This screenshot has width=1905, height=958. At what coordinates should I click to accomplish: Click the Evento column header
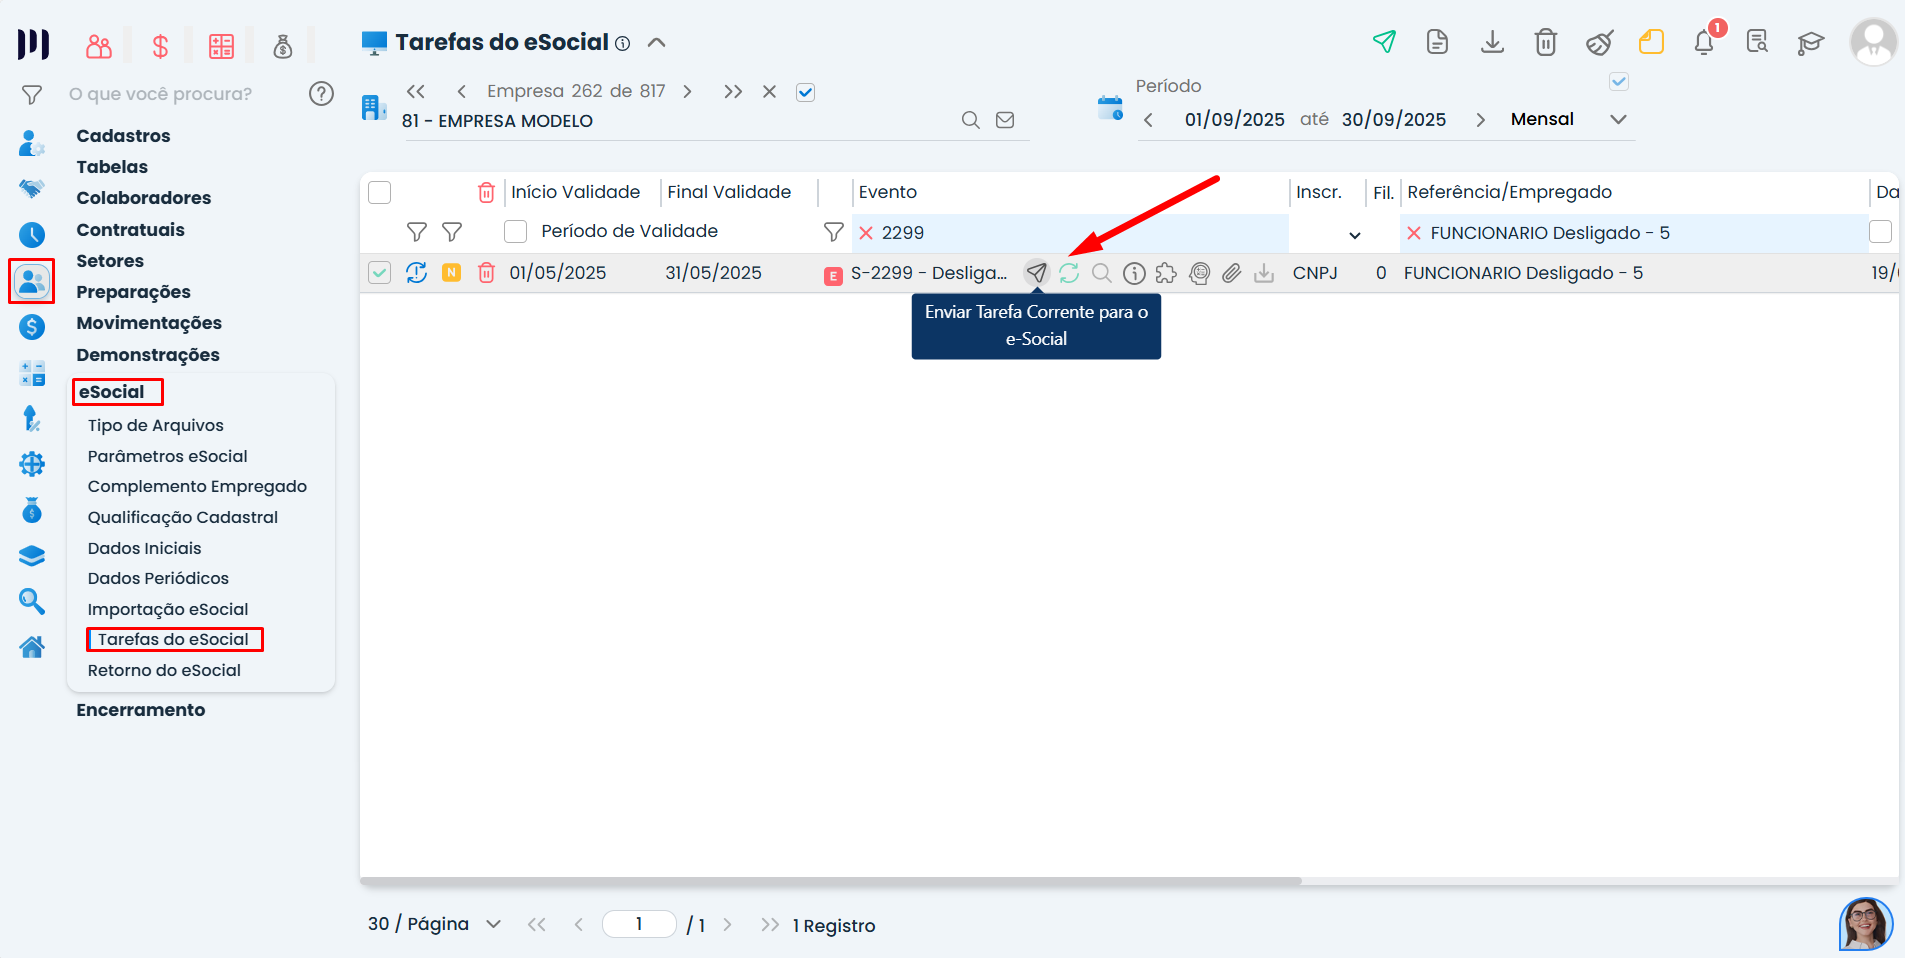pyautogui.click(x=888, y=192)
